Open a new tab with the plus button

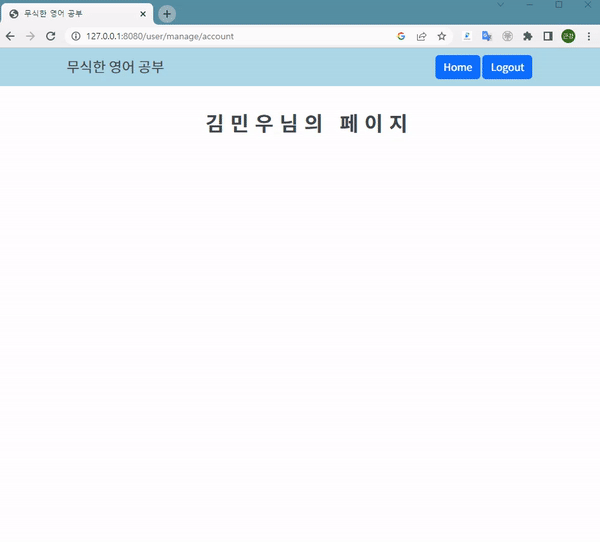[x=167, y=14]
